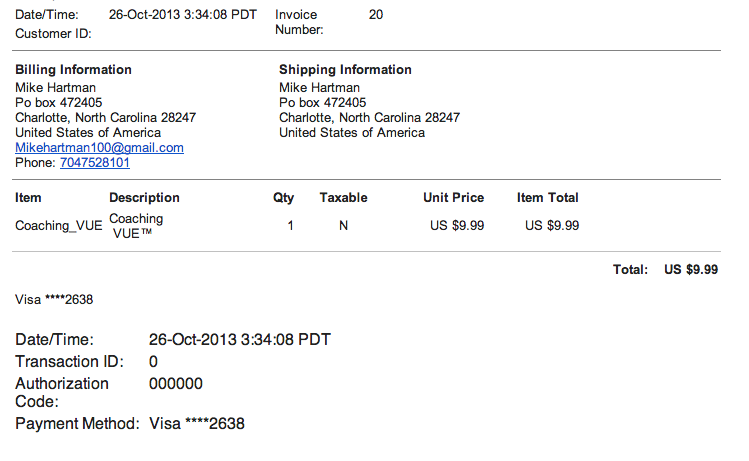The width and height of the screenshot is (749, 461).
Task: Click the authorization code value 000000
Action: 176,384
